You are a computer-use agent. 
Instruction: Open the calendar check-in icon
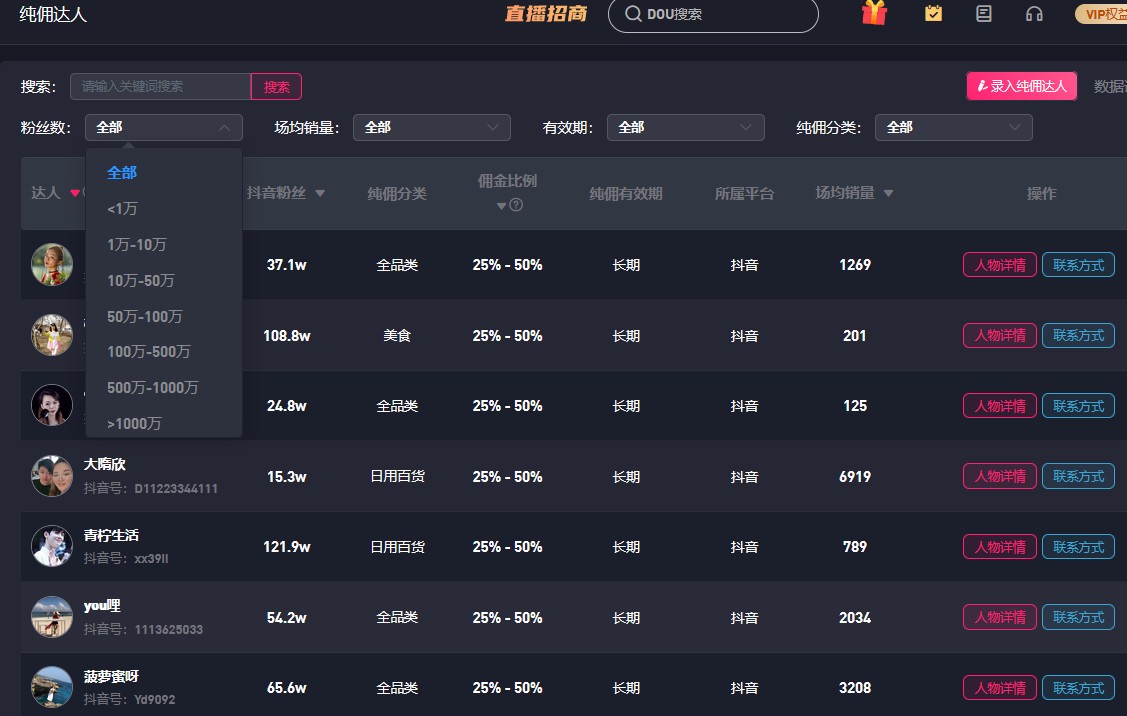pos(933,14)
